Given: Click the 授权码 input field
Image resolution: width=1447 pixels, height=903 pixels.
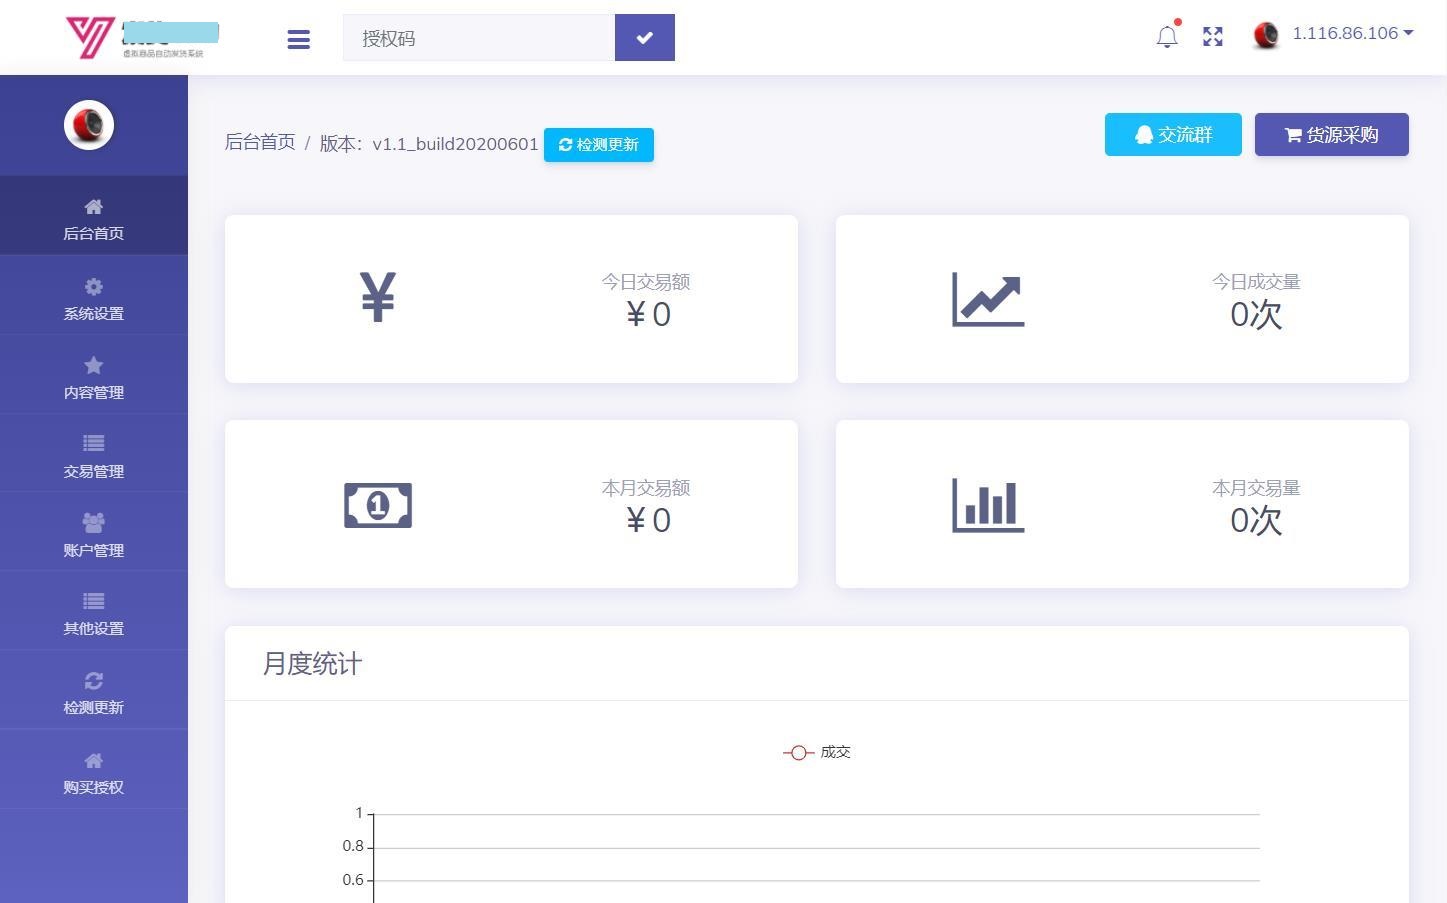Looking at the screenshot, I should coord(479,38).
